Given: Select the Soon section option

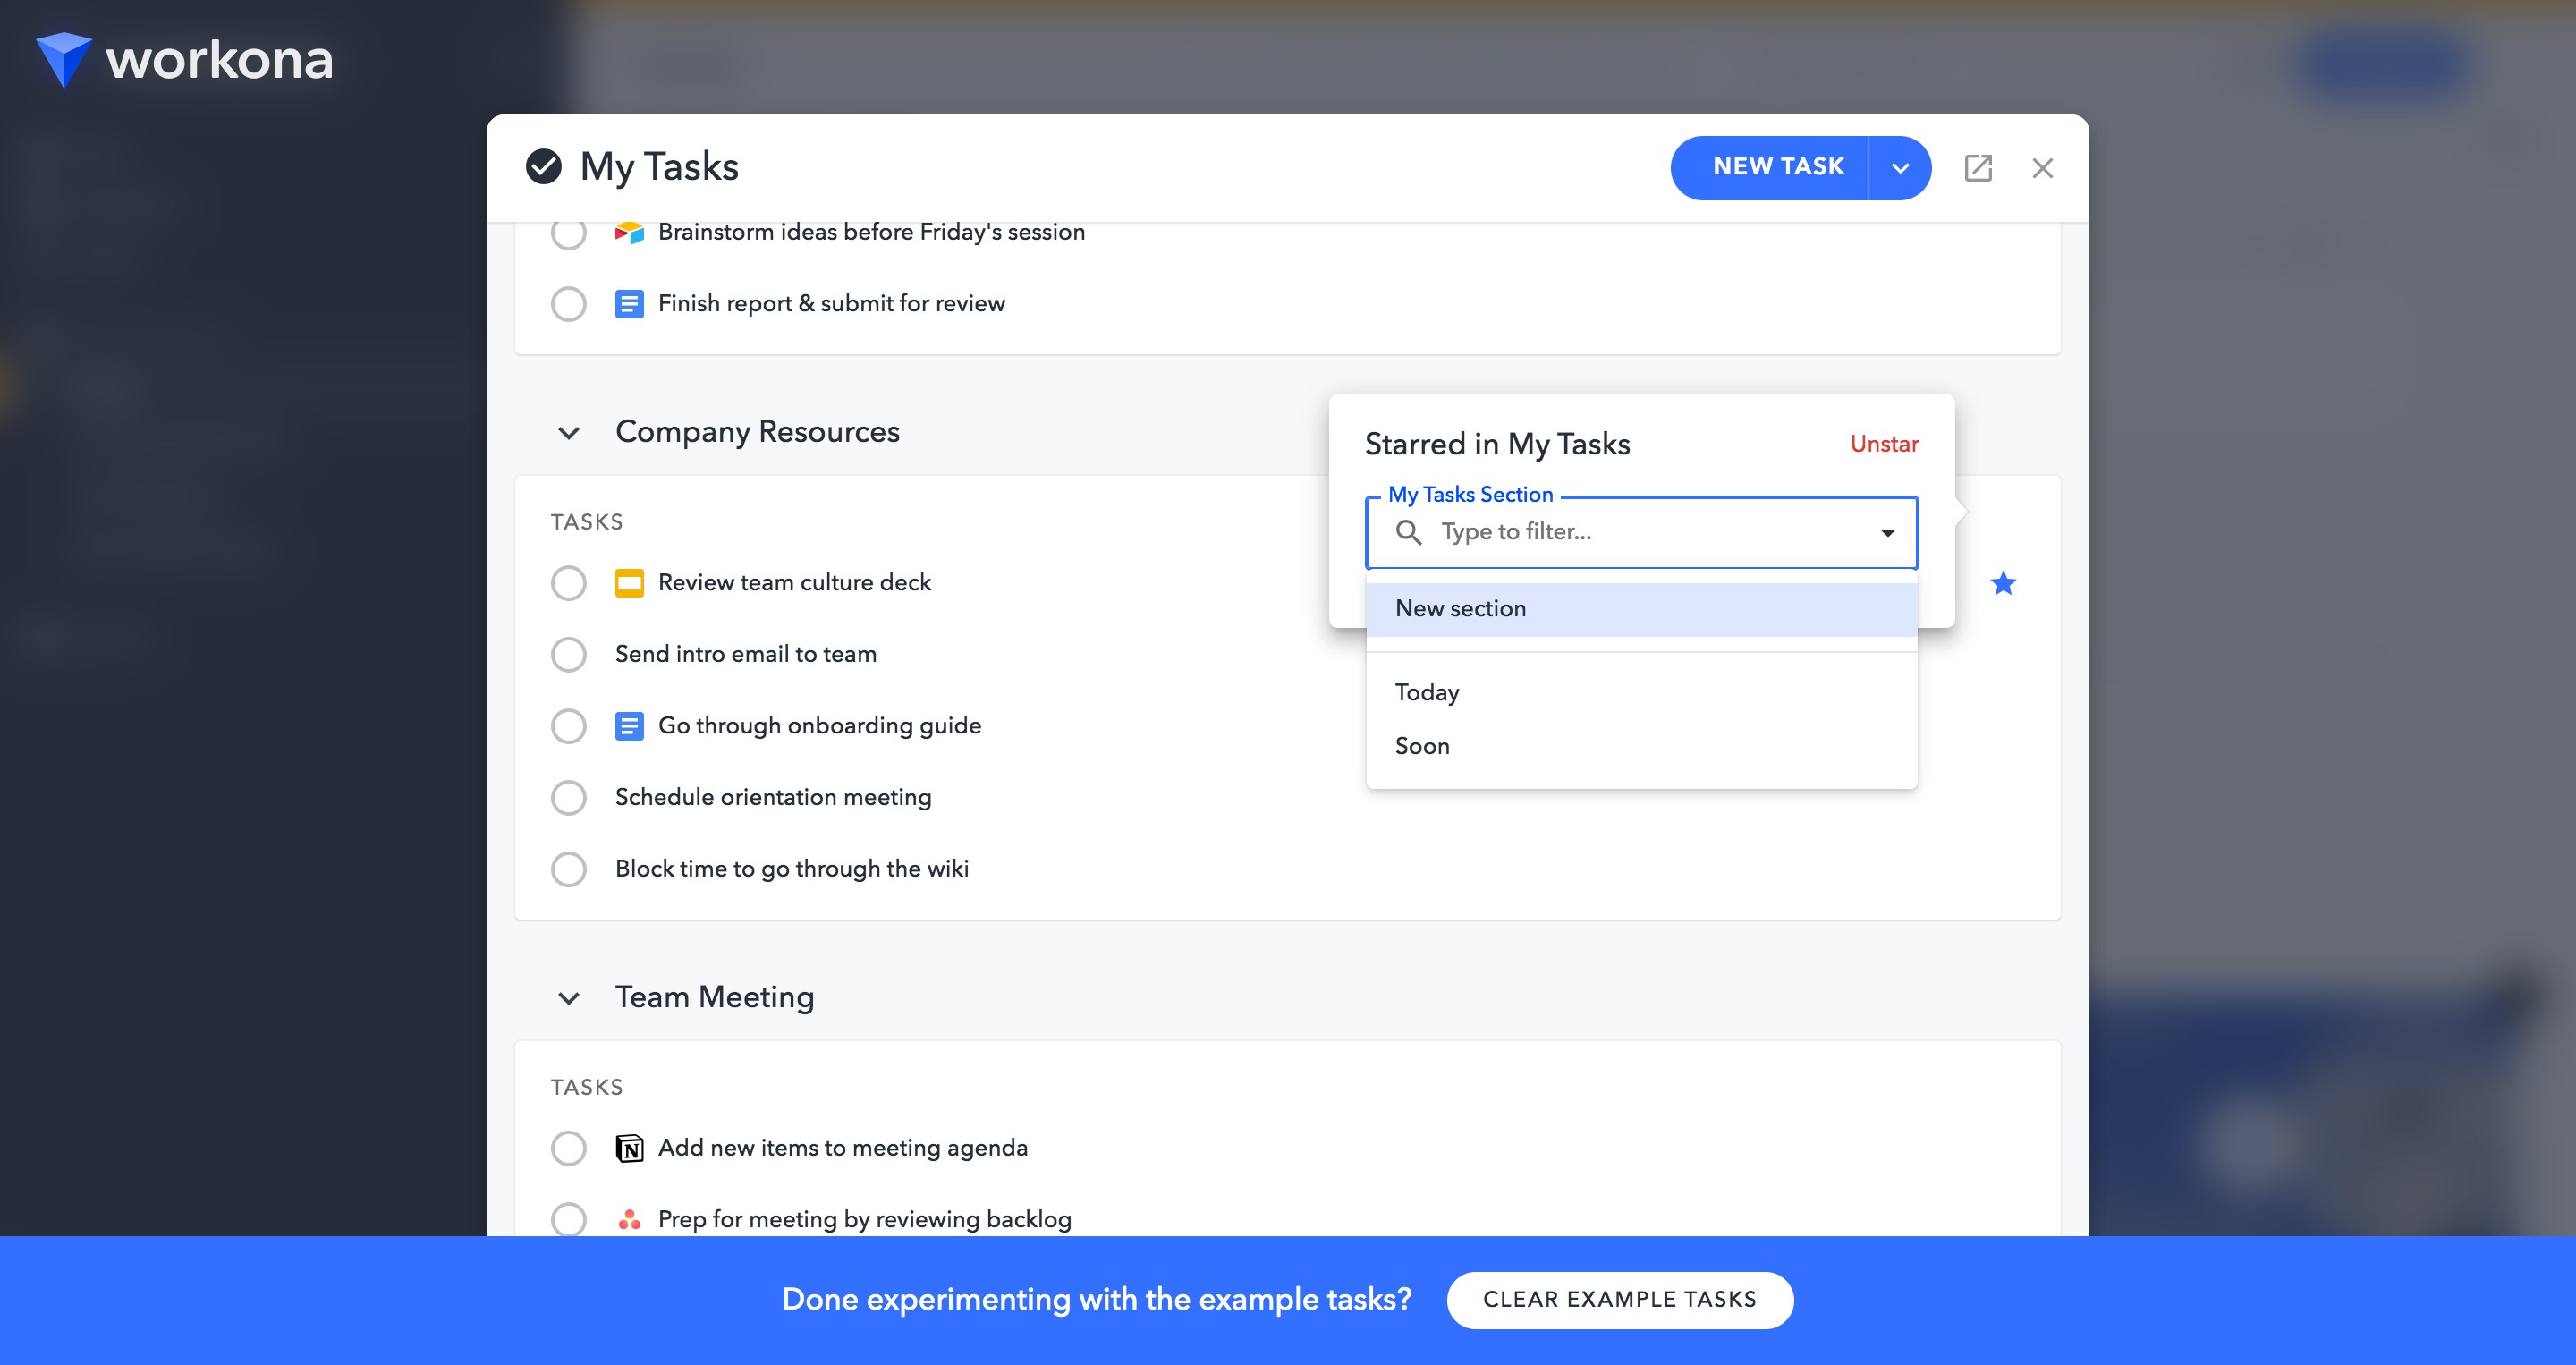Looking at the screenshot, I should pos(1641,746).
